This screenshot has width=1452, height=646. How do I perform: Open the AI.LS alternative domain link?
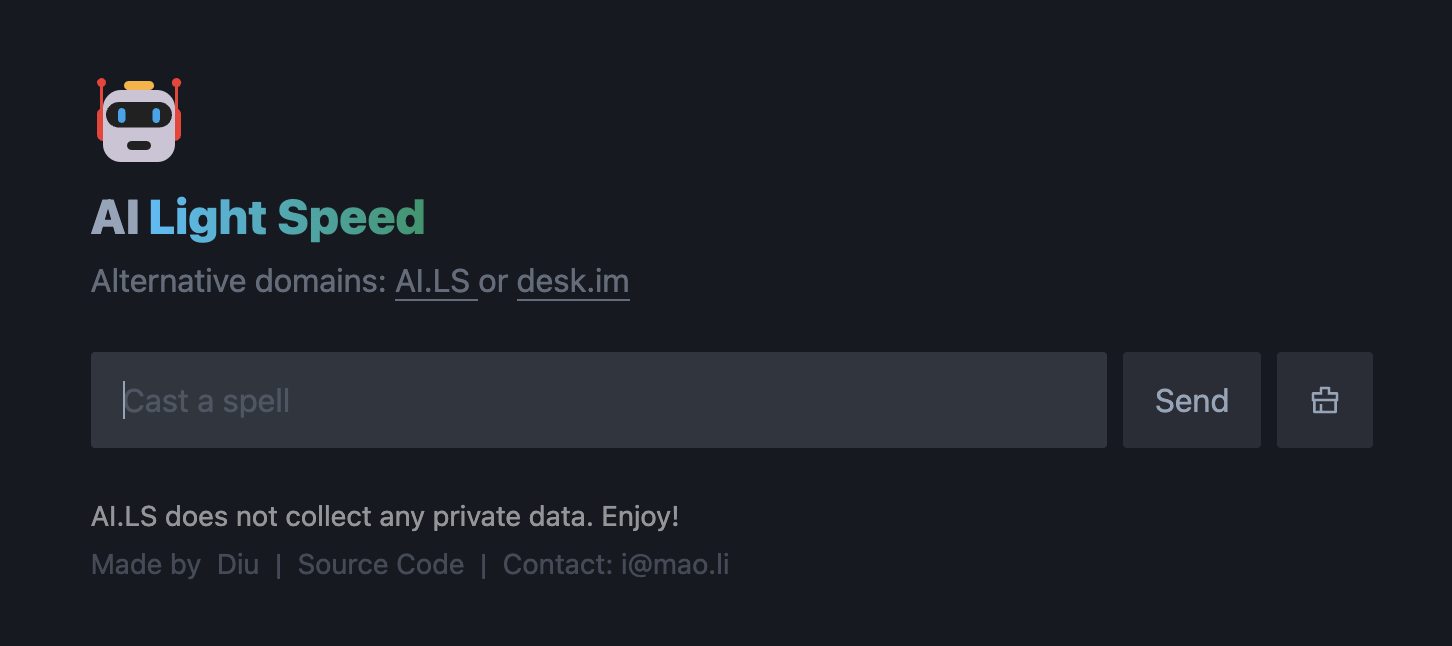pyautogui.click(x=434, y=282)
